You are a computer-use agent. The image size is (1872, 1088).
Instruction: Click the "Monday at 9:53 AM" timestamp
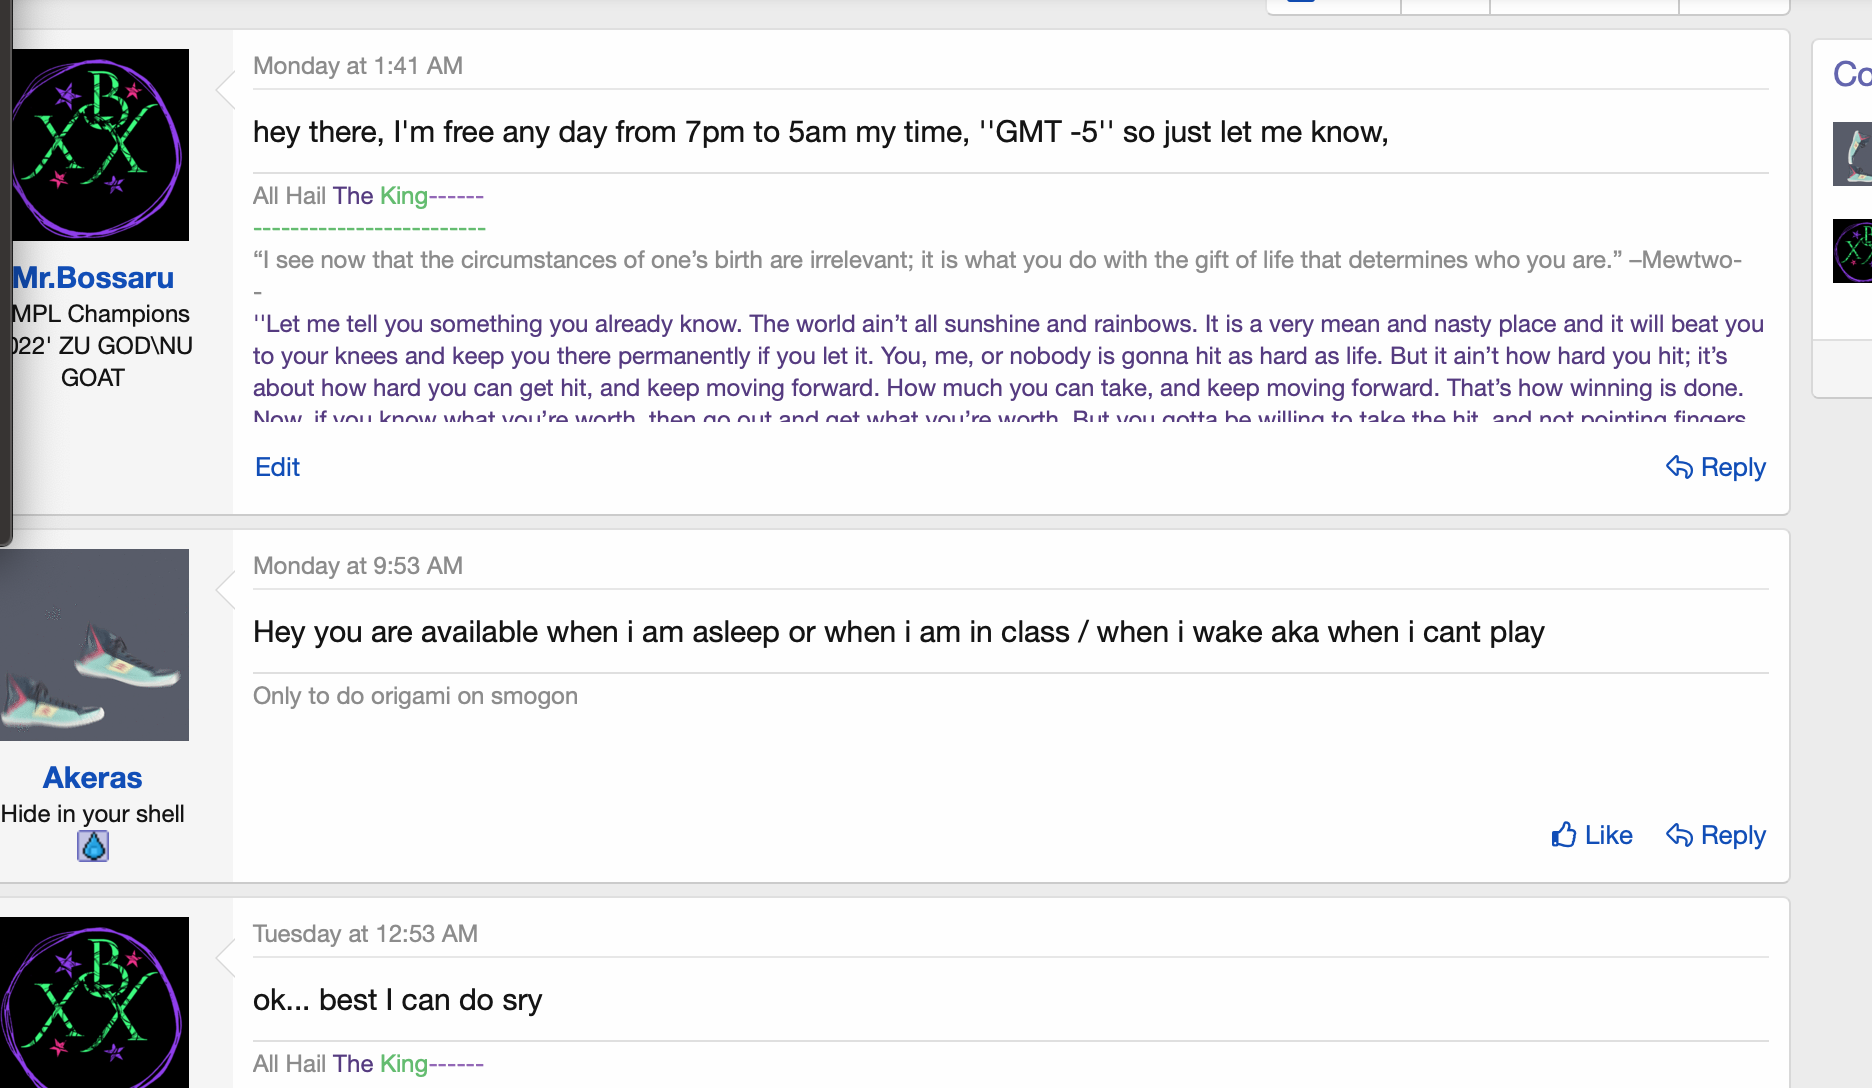pyautogui.click(x=358, y=566)
